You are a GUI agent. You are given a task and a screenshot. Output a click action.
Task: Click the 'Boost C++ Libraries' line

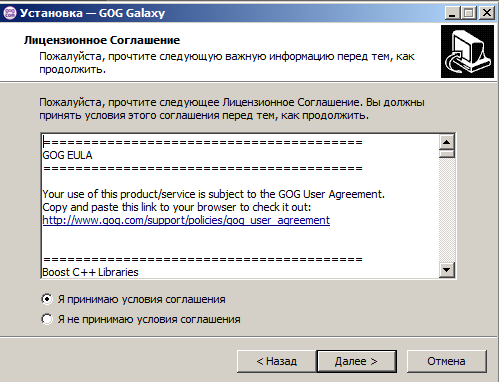(x=90, y=272)
